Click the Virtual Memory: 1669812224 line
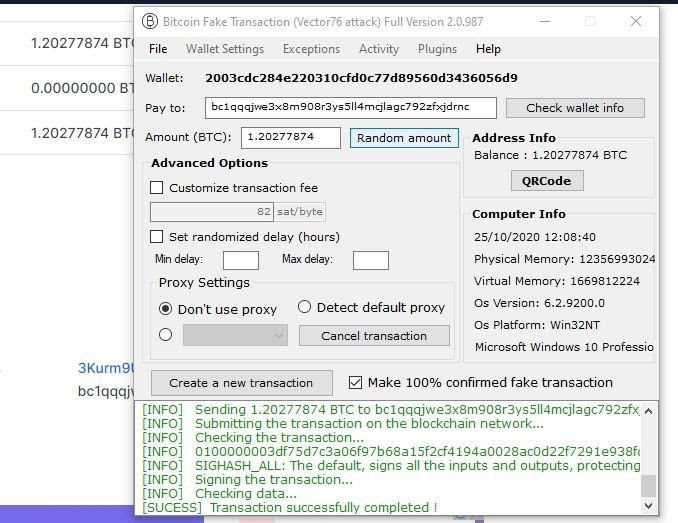 556,281
